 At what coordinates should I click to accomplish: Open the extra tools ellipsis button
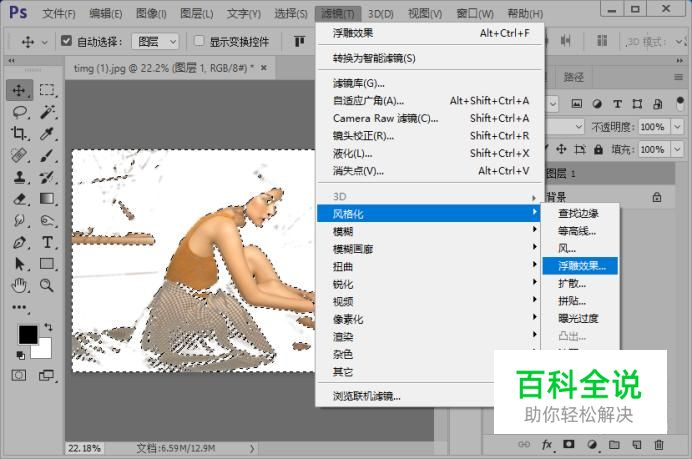point(19,307)
